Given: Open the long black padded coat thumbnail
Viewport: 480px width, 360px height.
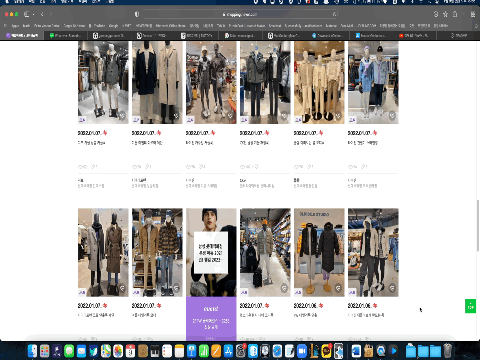Looking at the screenshot, I should pyautogui.click(x=319, y=252).
